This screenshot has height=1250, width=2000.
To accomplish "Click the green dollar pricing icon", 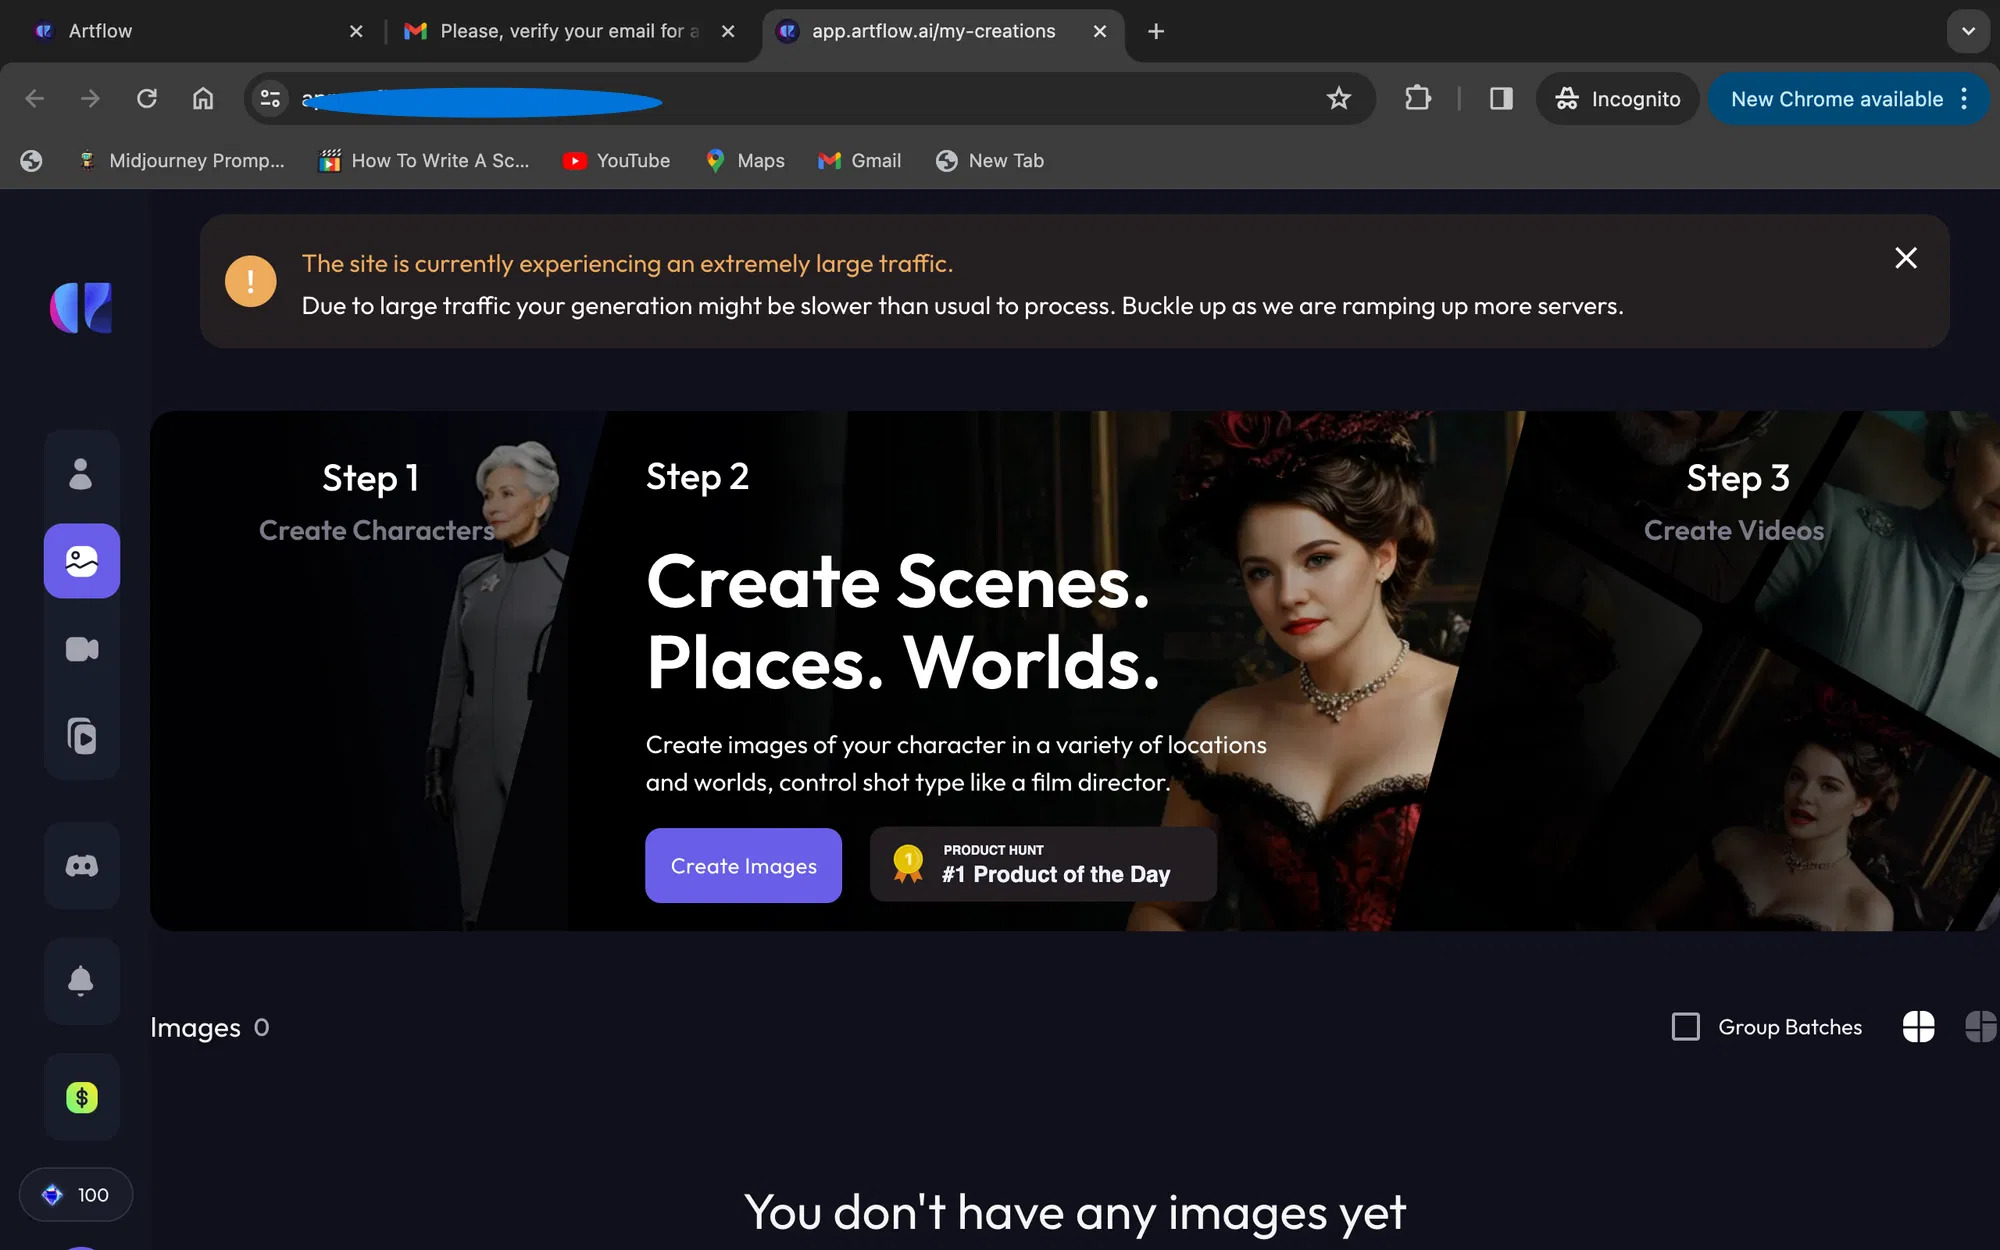I will click(81, 1097).
